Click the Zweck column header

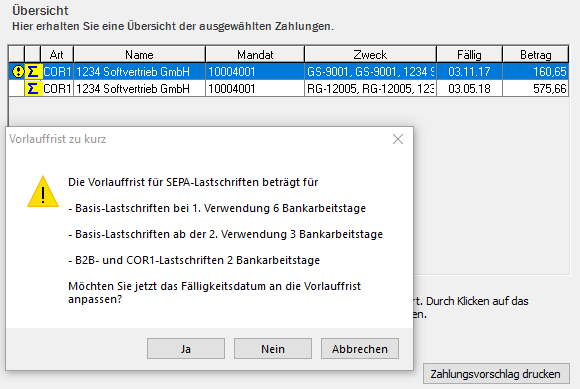tap(370, 55)
